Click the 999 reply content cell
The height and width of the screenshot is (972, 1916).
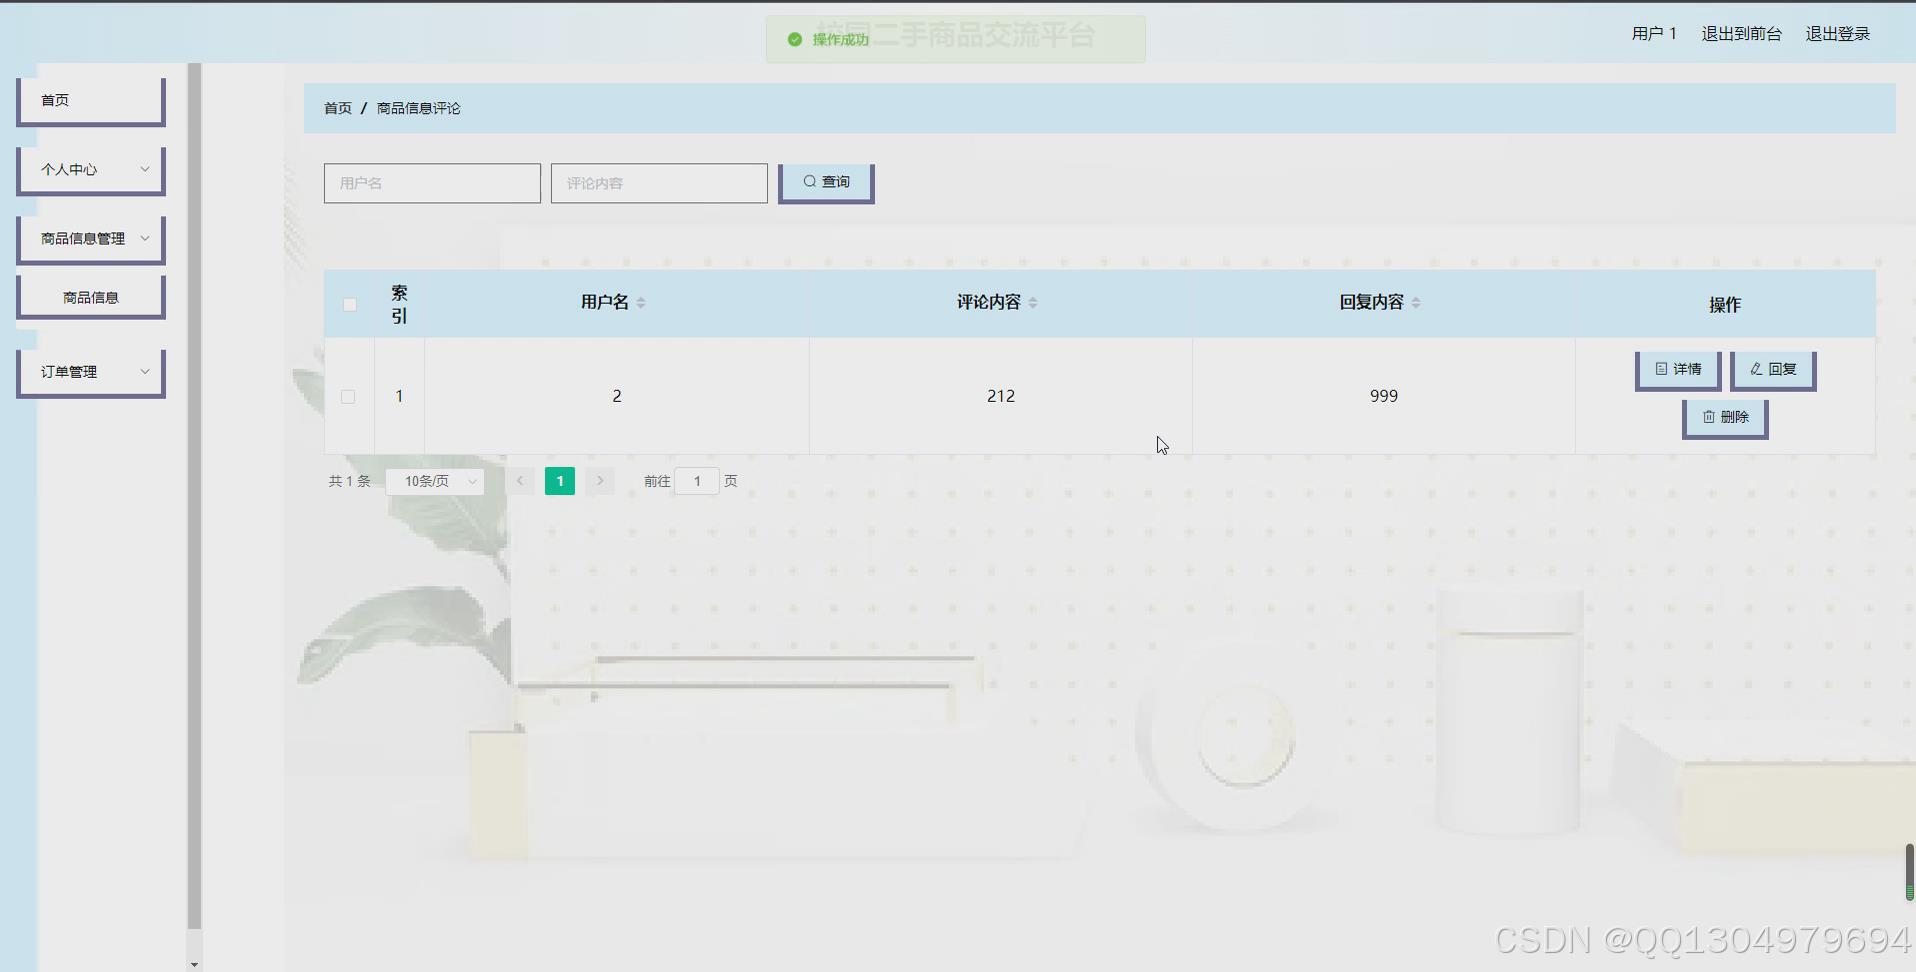tap(1384, 396)
